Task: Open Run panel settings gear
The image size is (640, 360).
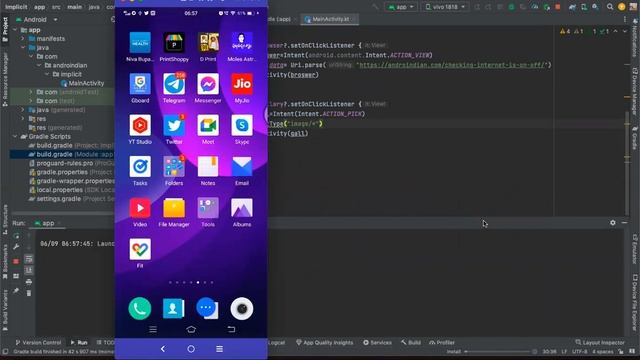Action: (x=613, y=223)
